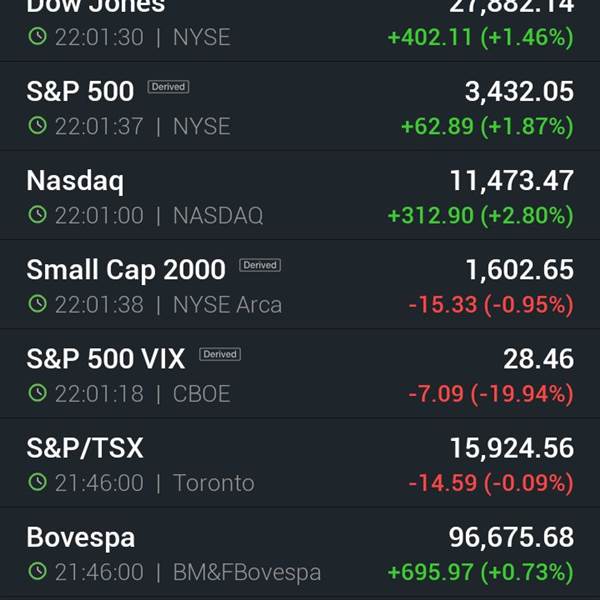
Task: Click the Derived badge beside Small Cap 2000
Action: [260, 265]
